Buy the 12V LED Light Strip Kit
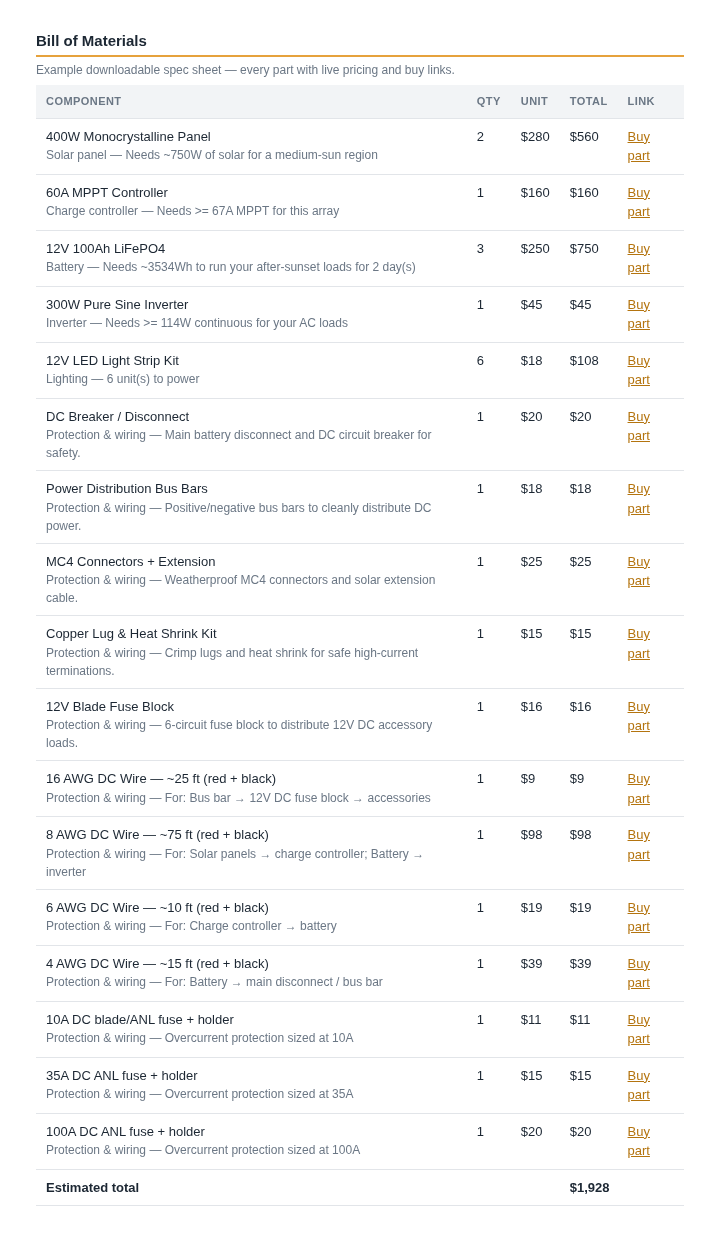The height and width of the screenshot is (1238, 720). point(639,370)
